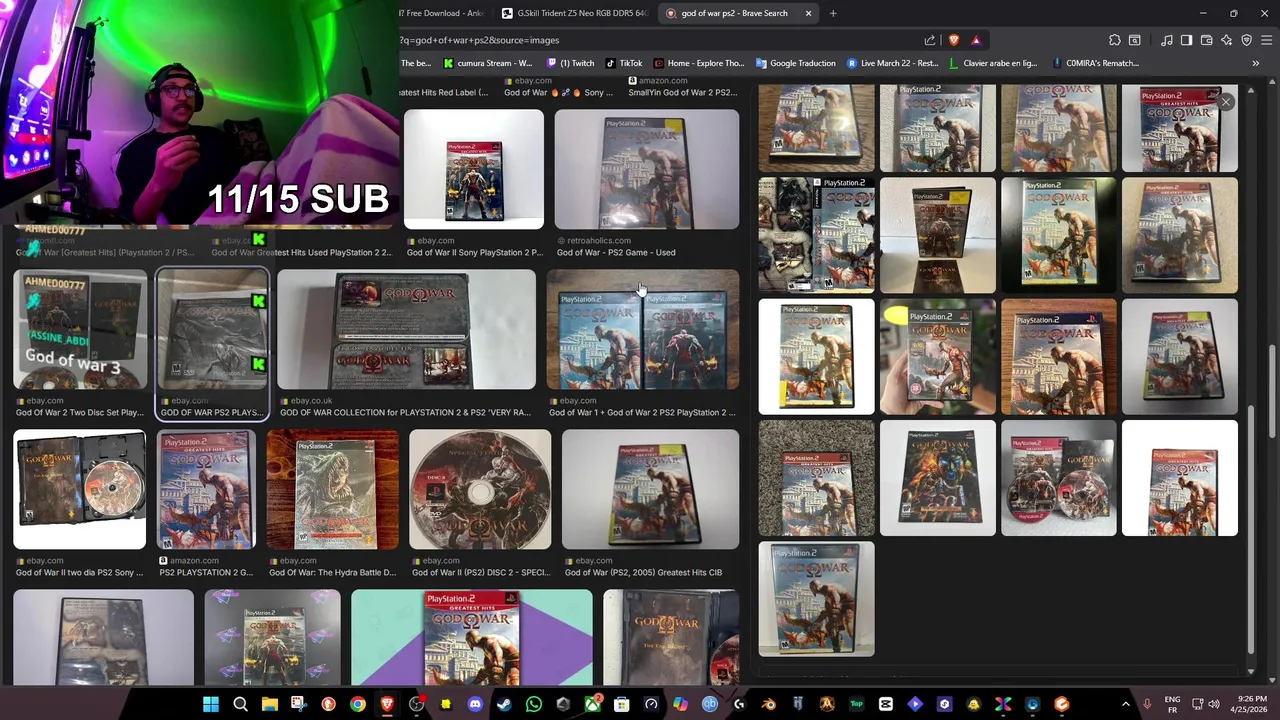
Task: Open DuckDuckGo browser from the taskbar
Action: click(328, 704)
